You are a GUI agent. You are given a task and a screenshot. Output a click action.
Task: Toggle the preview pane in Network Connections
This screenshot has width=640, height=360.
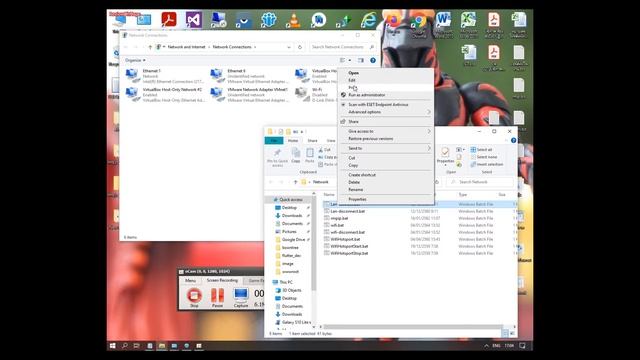coord(361,60)
